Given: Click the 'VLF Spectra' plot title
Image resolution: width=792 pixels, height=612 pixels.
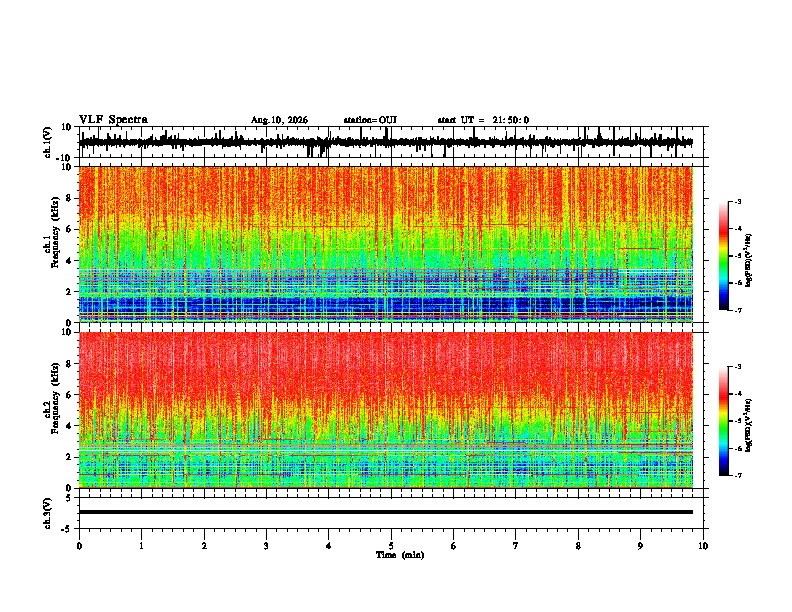Looking at the screenshot, I should [113, 120].
